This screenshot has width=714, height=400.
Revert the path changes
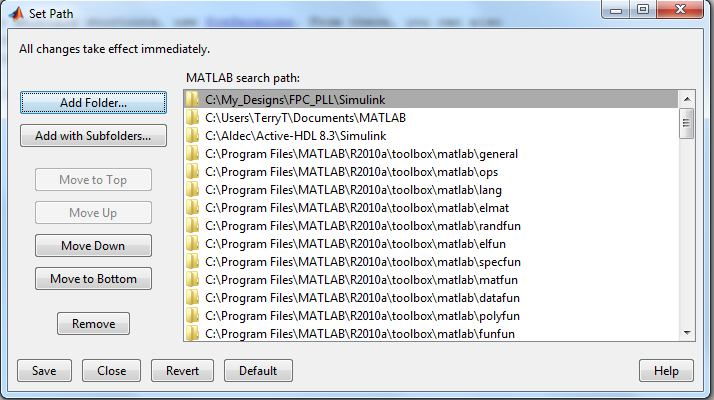pyautogui.click(x=182, y=371)
